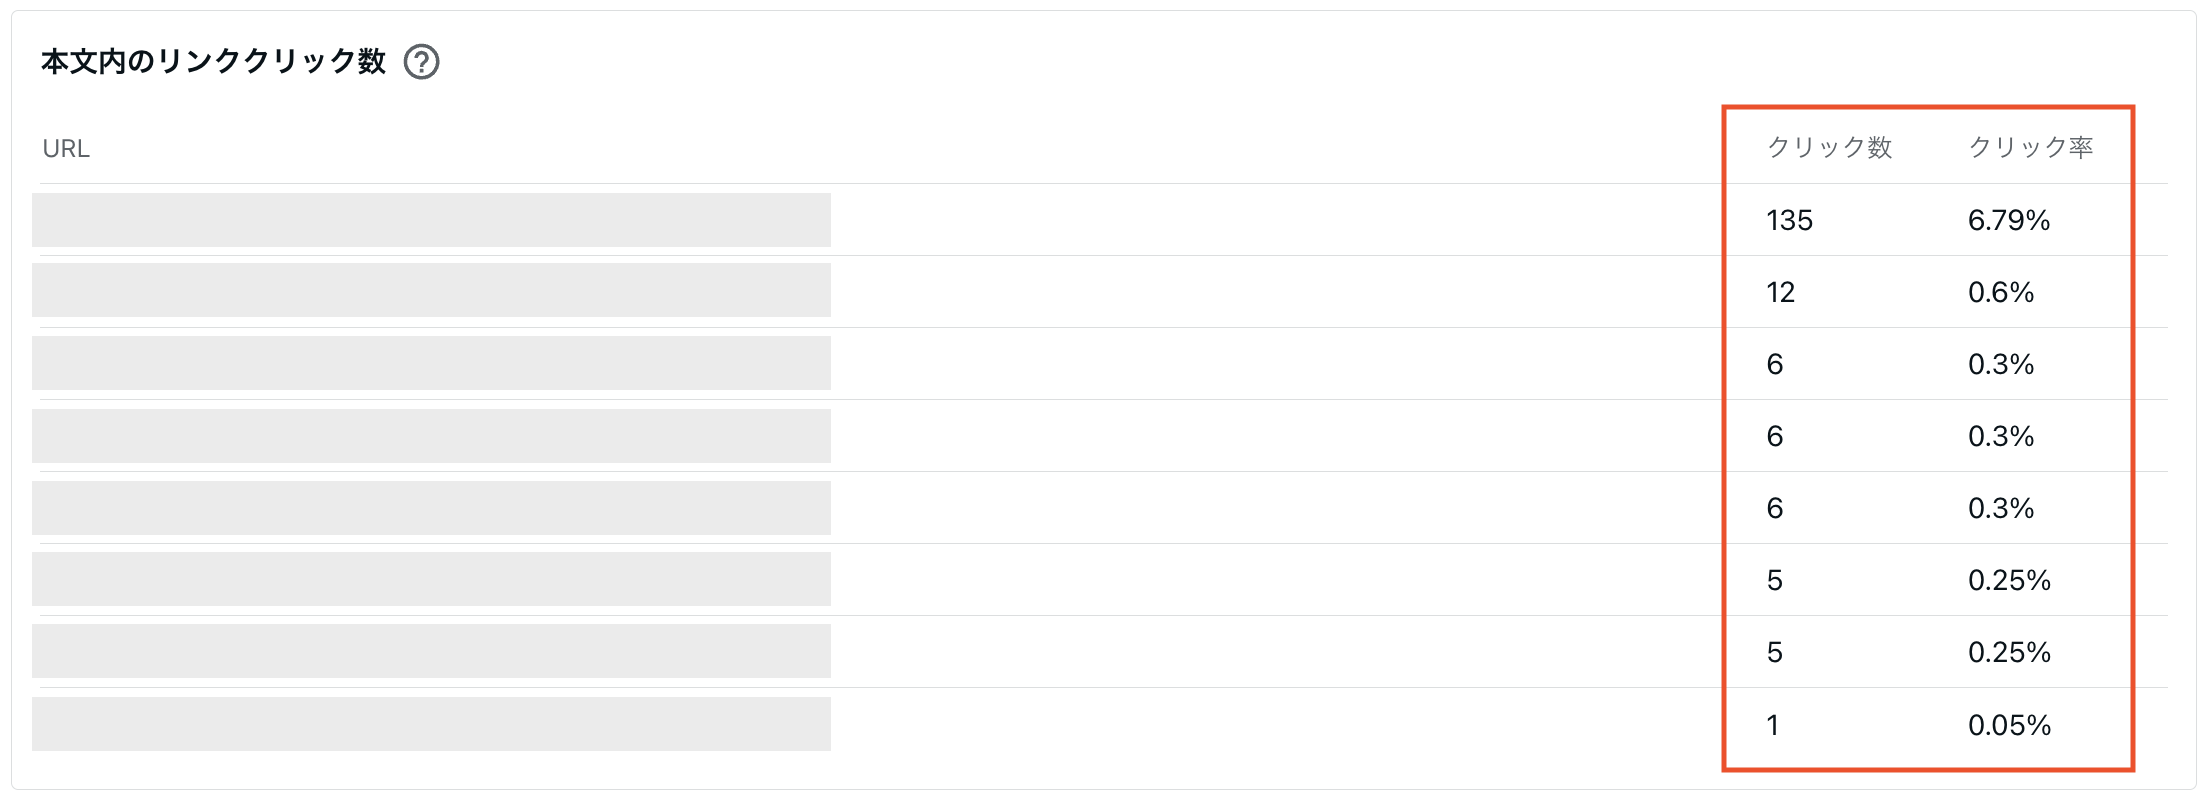
Task: Click the 0.6% click rate value
Action: [x=2001, y=292]
